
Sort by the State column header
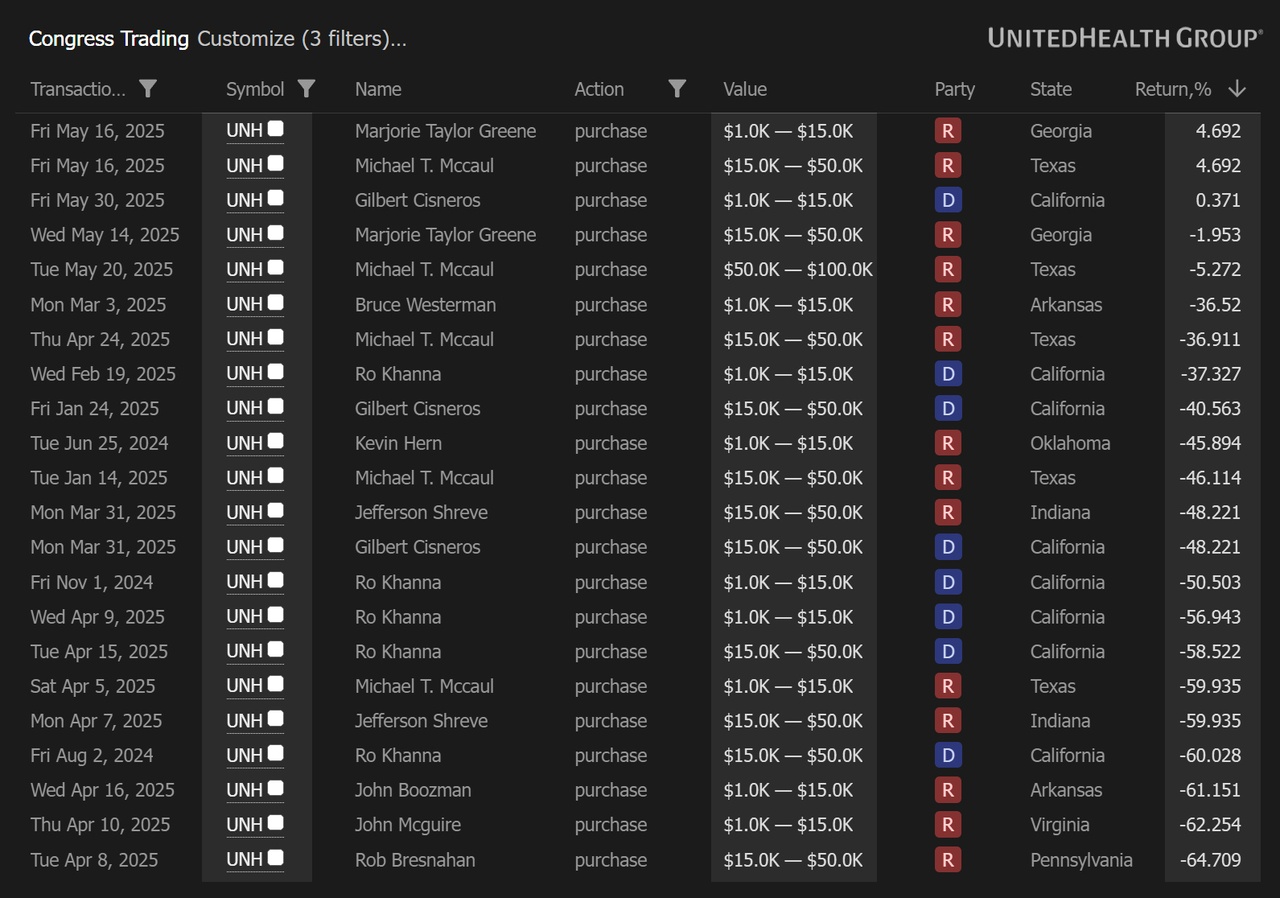pyautogui.click(x=1051, y=89)
